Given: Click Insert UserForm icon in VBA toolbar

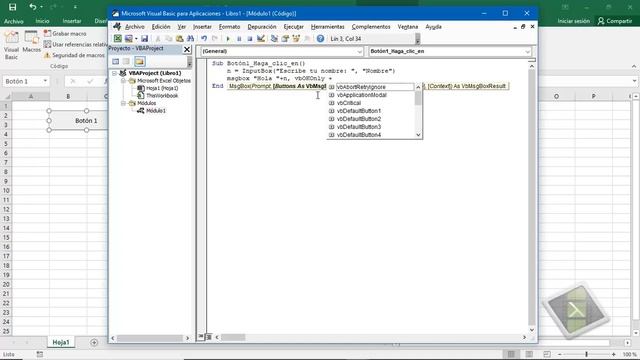Looking at the screenshot, I should [129, 38].
